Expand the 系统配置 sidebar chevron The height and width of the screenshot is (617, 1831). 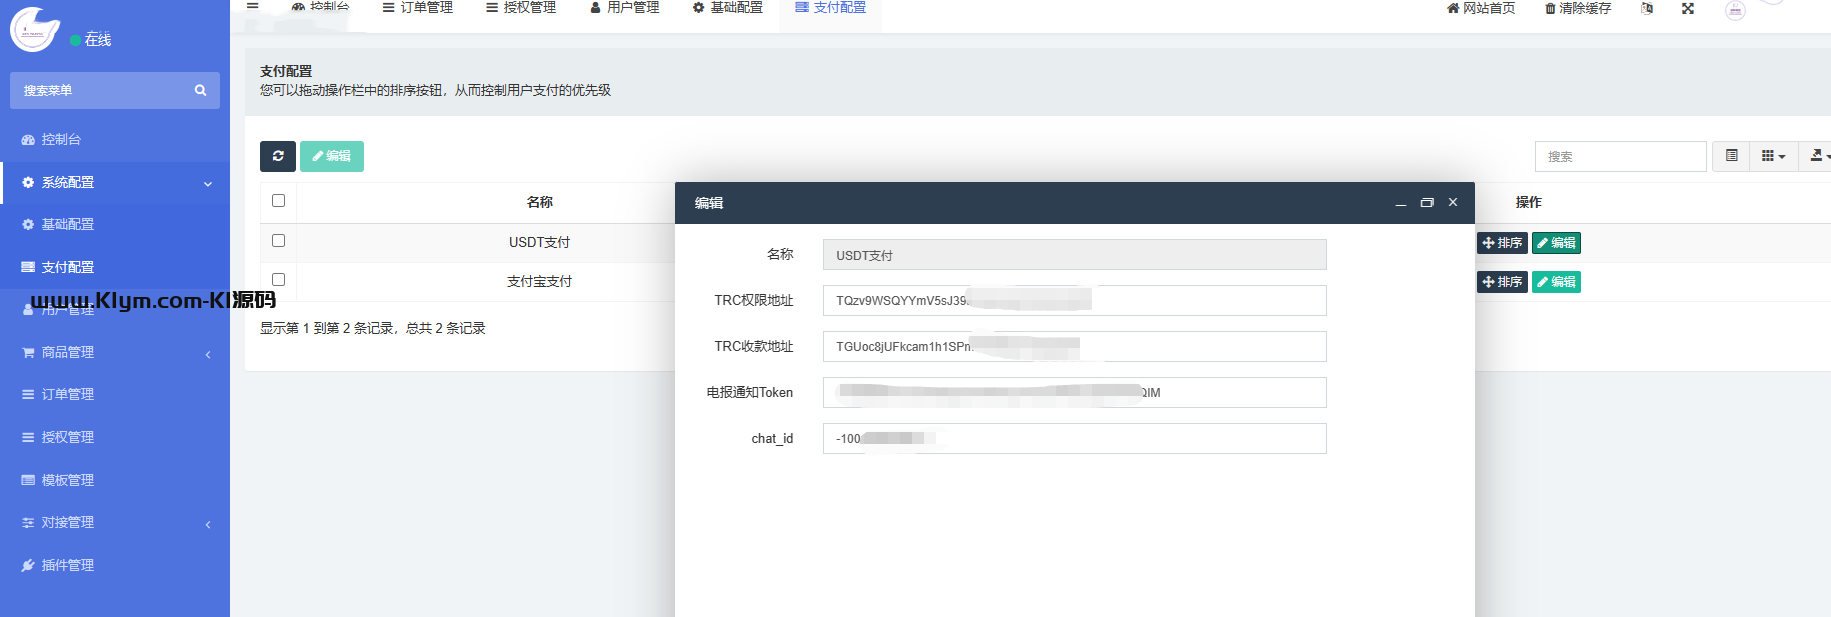[x=208, y=184]
